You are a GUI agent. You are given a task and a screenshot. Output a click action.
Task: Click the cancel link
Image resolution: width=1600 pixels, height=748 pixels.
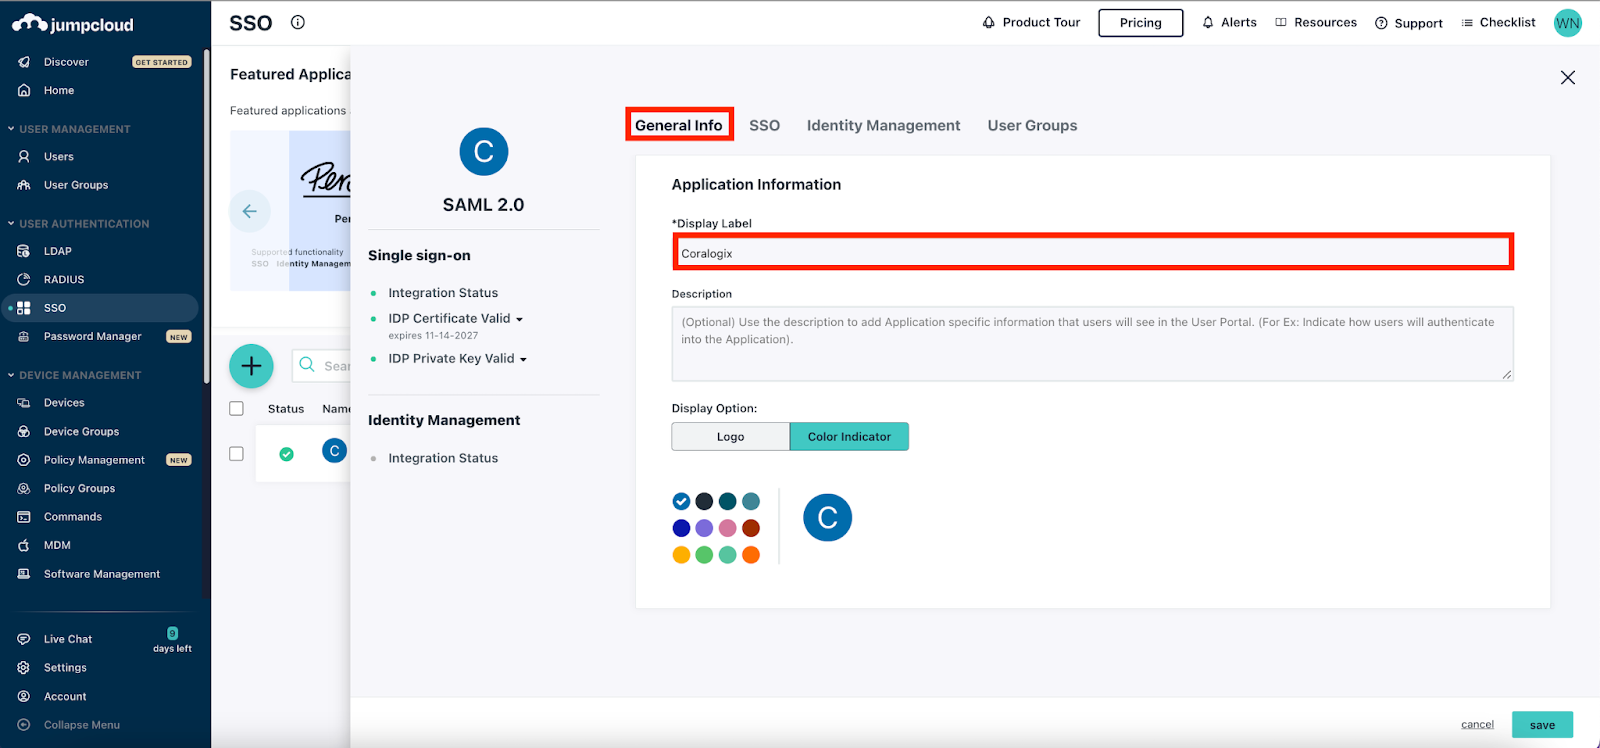click(x=1477, y=725)
